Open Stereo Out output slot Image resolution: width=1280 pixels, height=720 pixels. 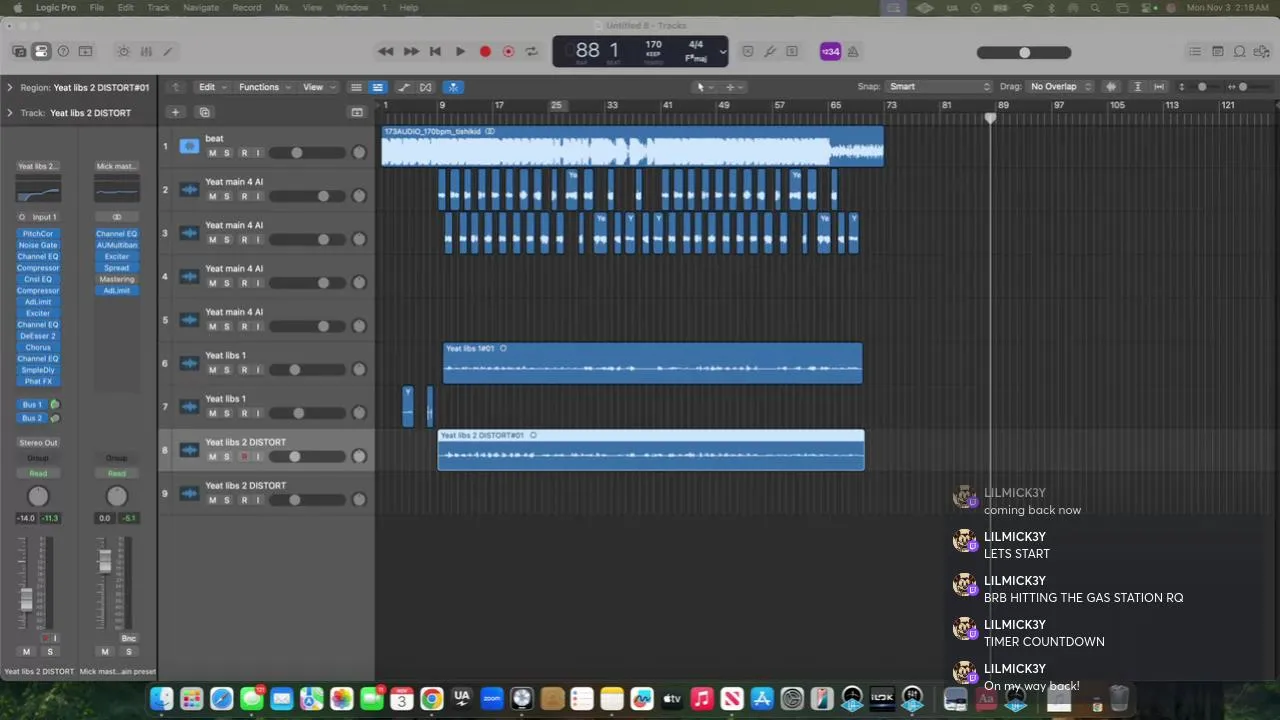(38, 442)
